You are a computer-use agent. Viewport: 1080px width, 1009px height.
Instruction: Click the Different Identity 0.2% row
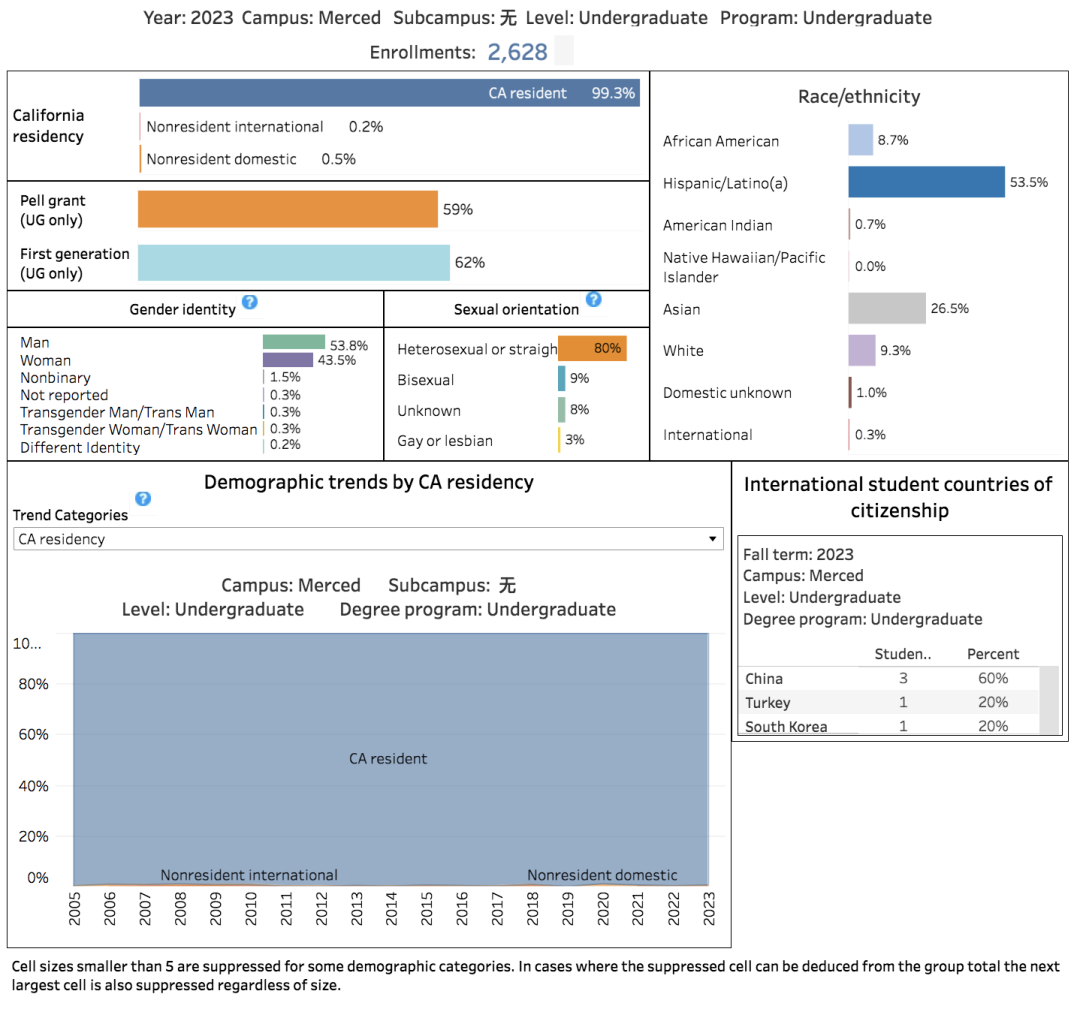click(x=160, y=447)
